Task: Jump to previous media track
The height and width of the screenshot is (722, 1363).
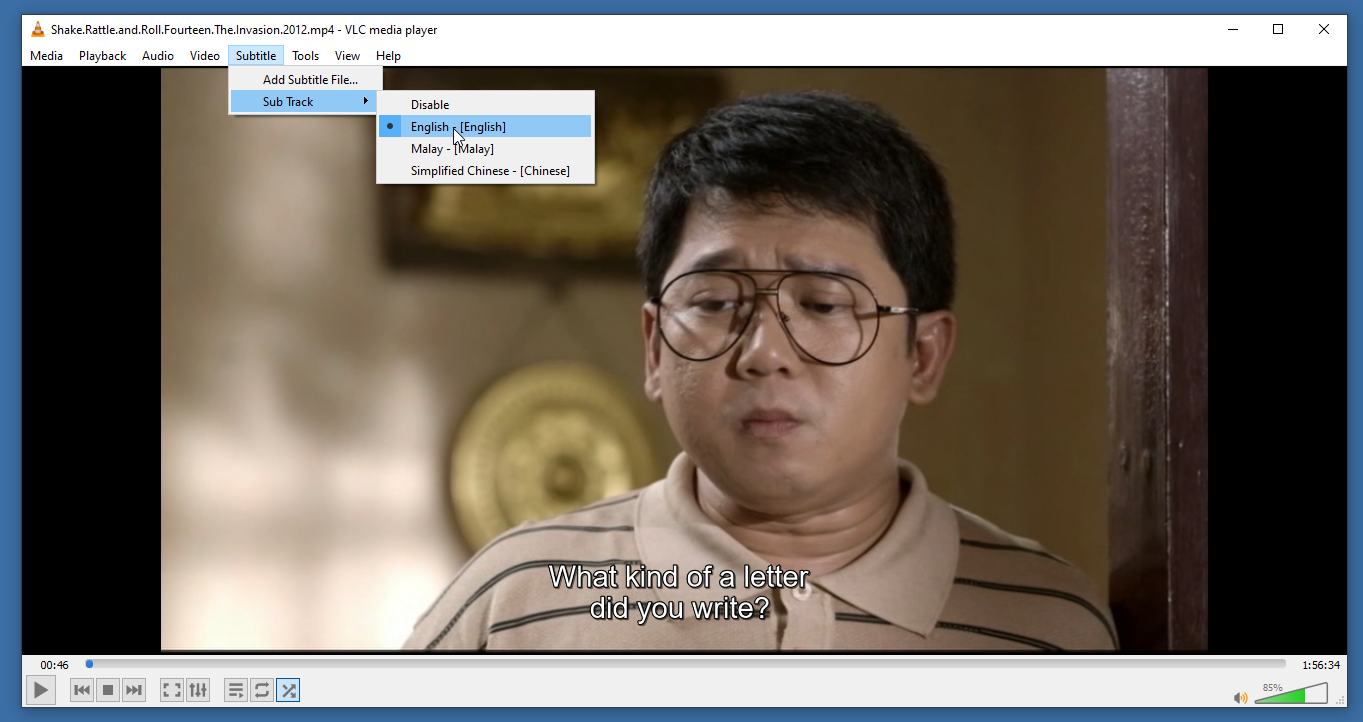Action: (82, 690)
